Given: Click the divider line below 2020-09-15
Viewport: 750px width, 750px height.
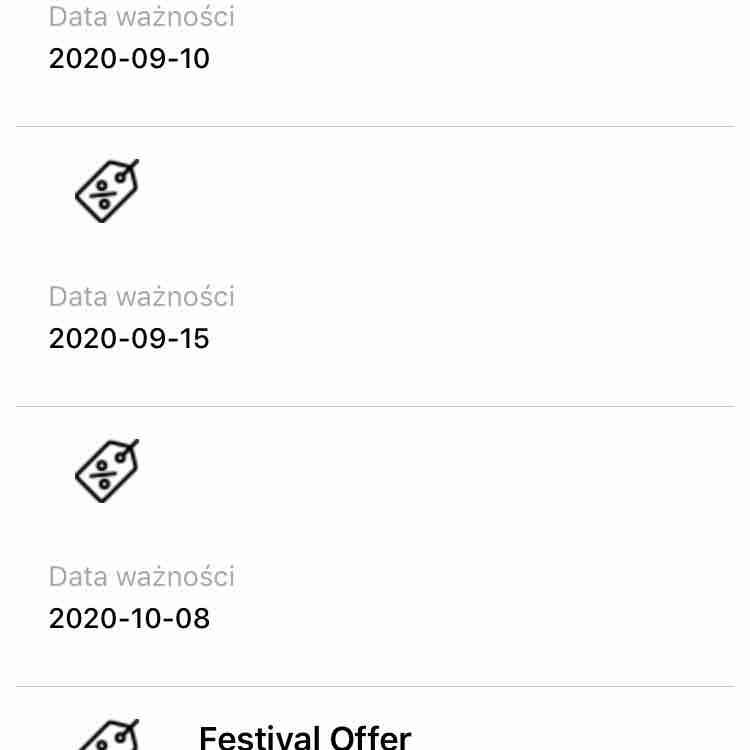Looking at the screenshot, I should pos(375,406).
